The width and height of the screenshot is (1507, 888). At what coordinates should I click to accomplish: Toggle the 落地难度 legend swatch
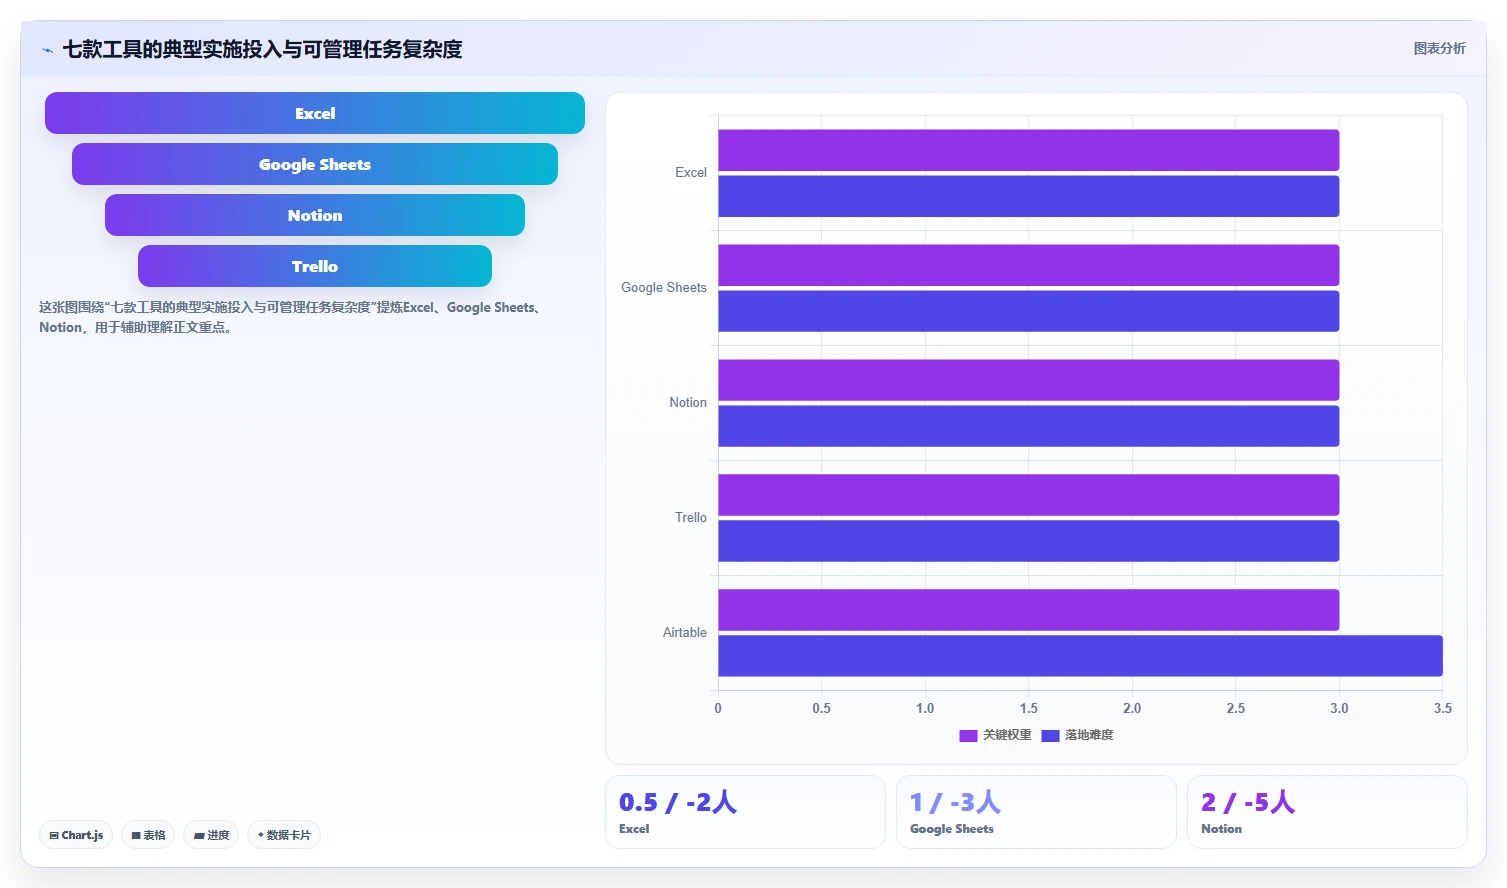[1050, 735]
